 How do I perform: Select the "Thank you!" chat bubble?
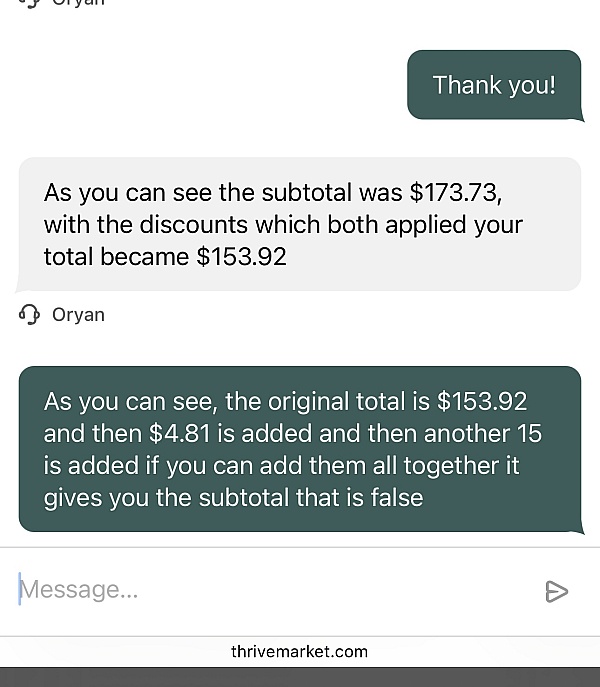point(494,85)
